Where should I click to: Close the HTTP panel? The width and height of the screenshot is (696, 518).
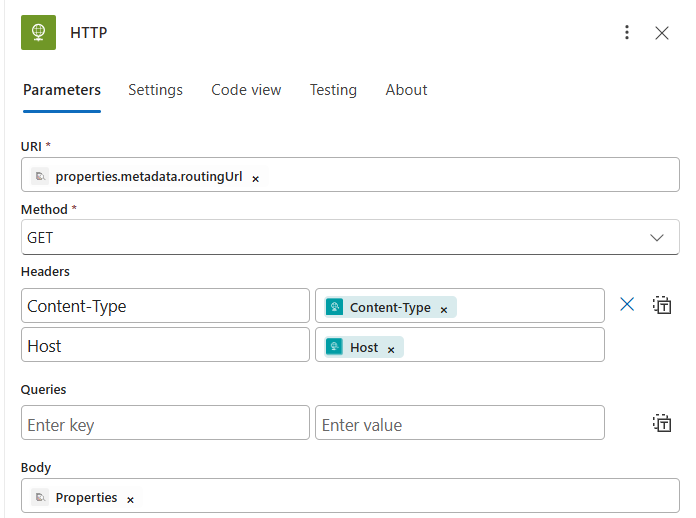pyautogui.click(x=662, y=33)
